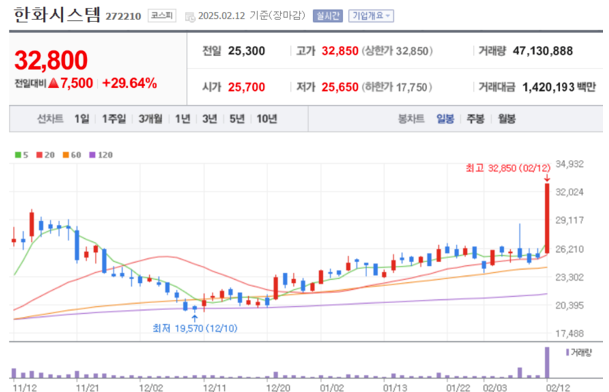Select the 1년 line chart tab

[x=182, y=119]
